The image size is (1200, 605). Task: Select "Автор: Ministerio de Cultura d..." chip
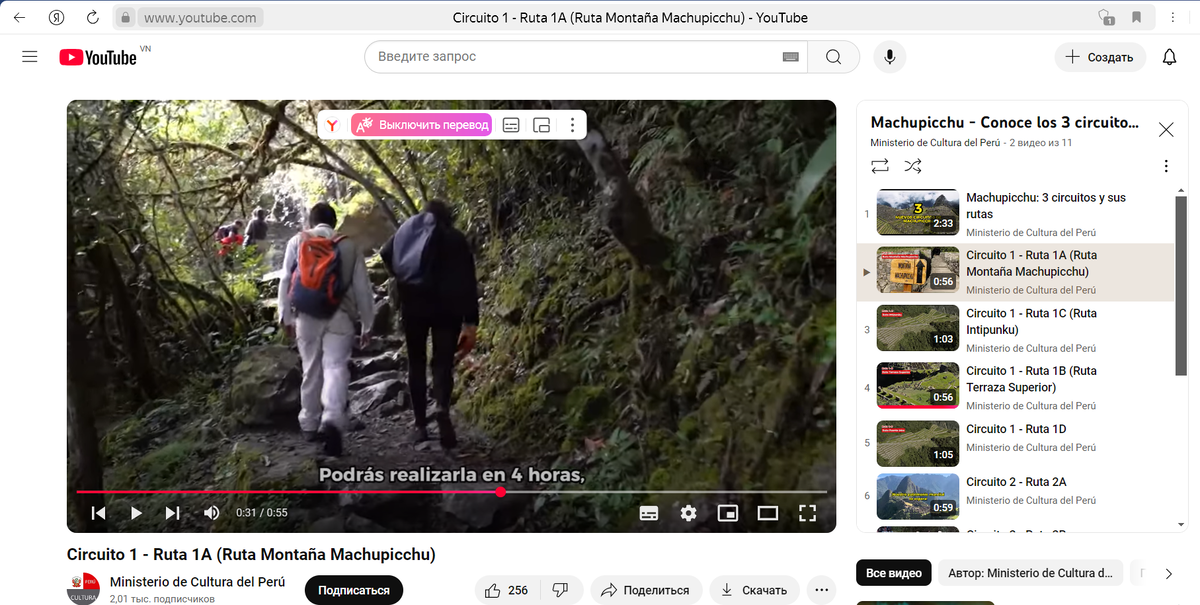1030,573
